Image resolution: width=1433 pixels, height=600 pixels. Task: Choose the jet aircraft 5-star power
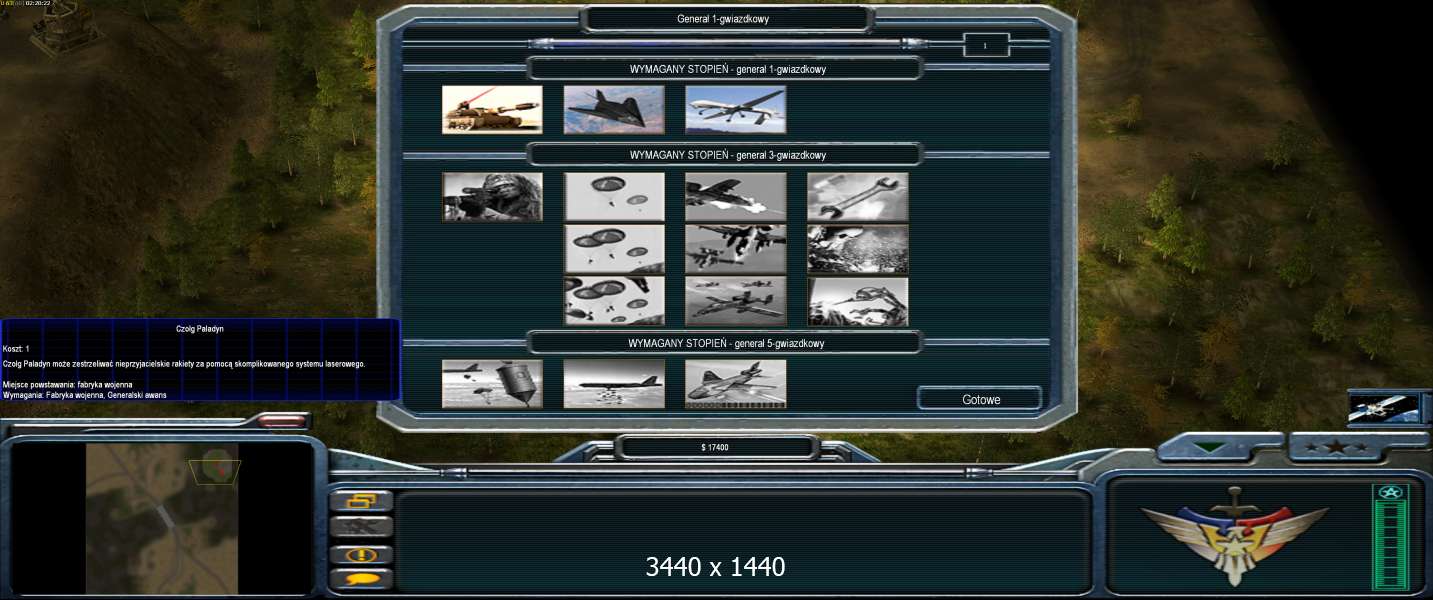coord(736,384)
